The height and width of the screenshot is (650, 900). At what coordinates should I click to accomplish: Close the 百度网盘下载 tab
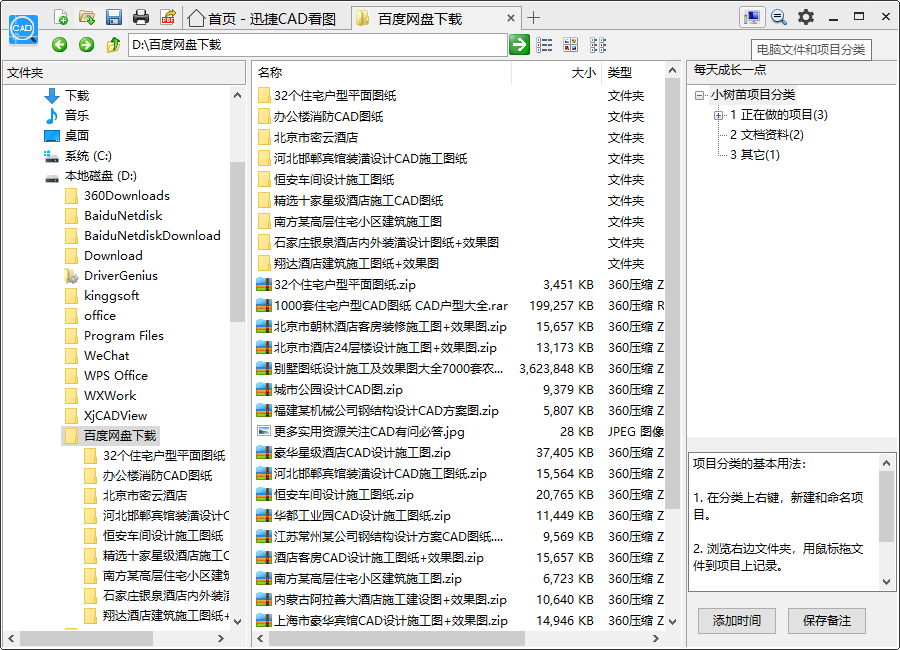(x=510, y=18)
